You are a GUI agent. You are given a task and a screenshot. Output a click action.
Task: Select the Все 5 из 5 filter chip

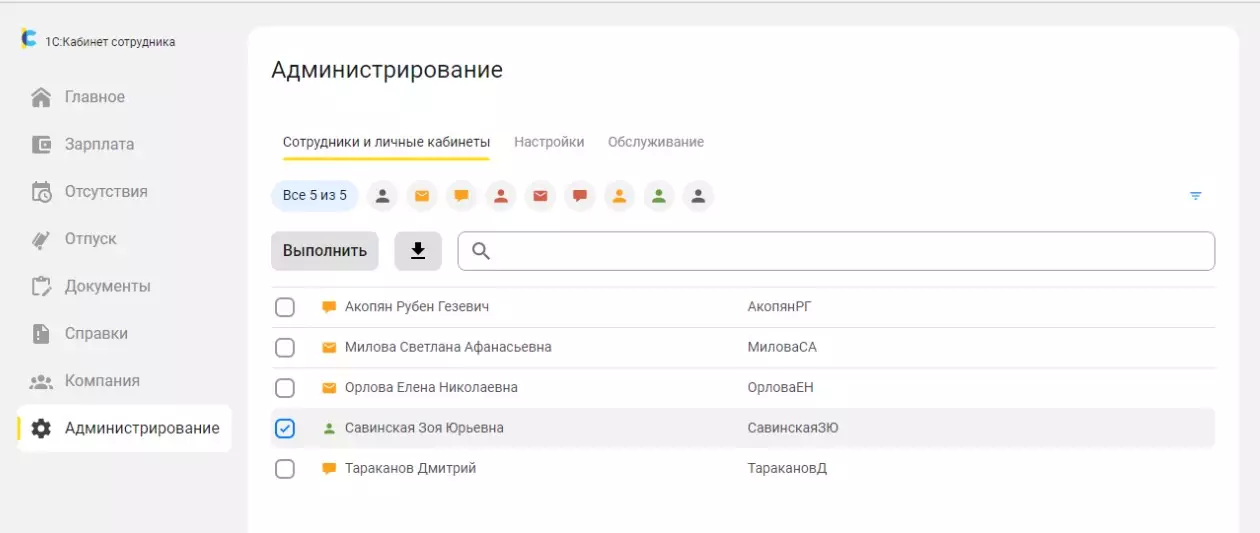point(315,196)
